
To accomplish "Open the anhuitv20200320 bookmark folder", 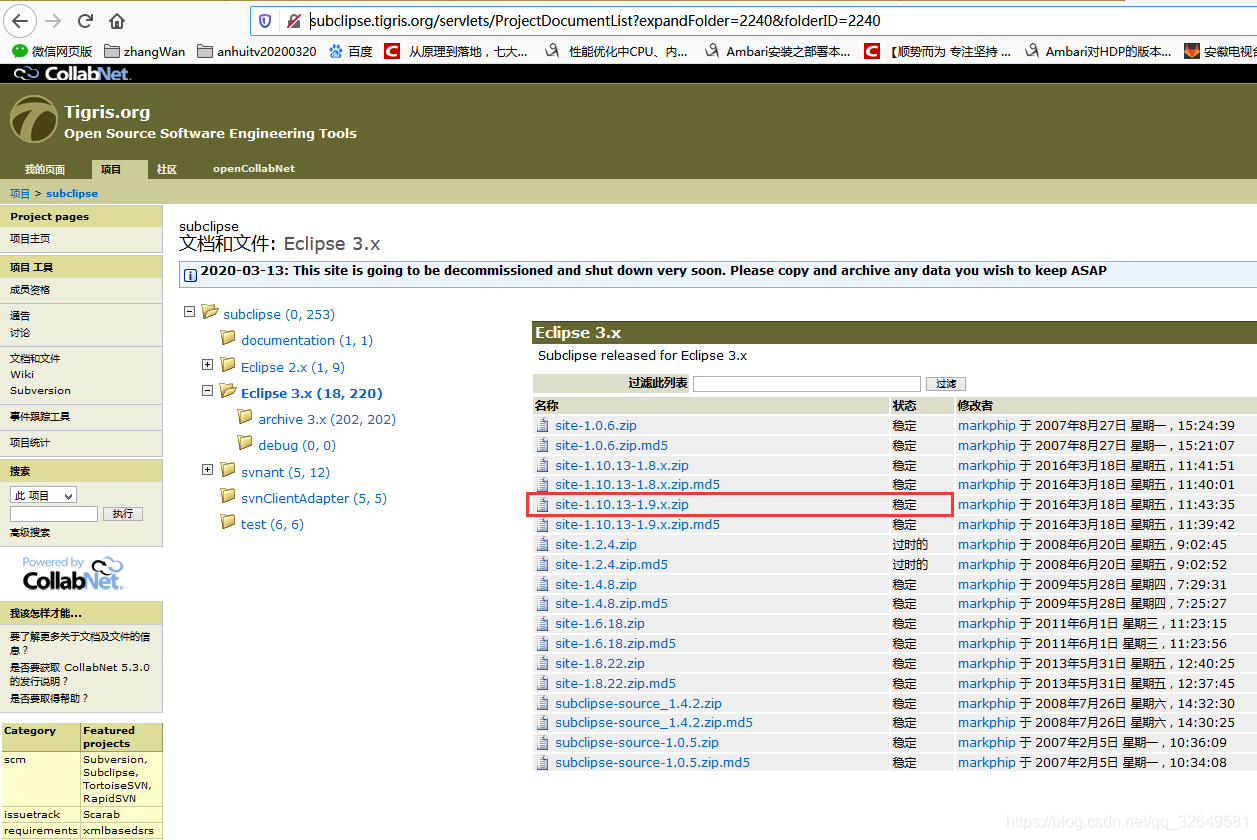I will point(256,51).
